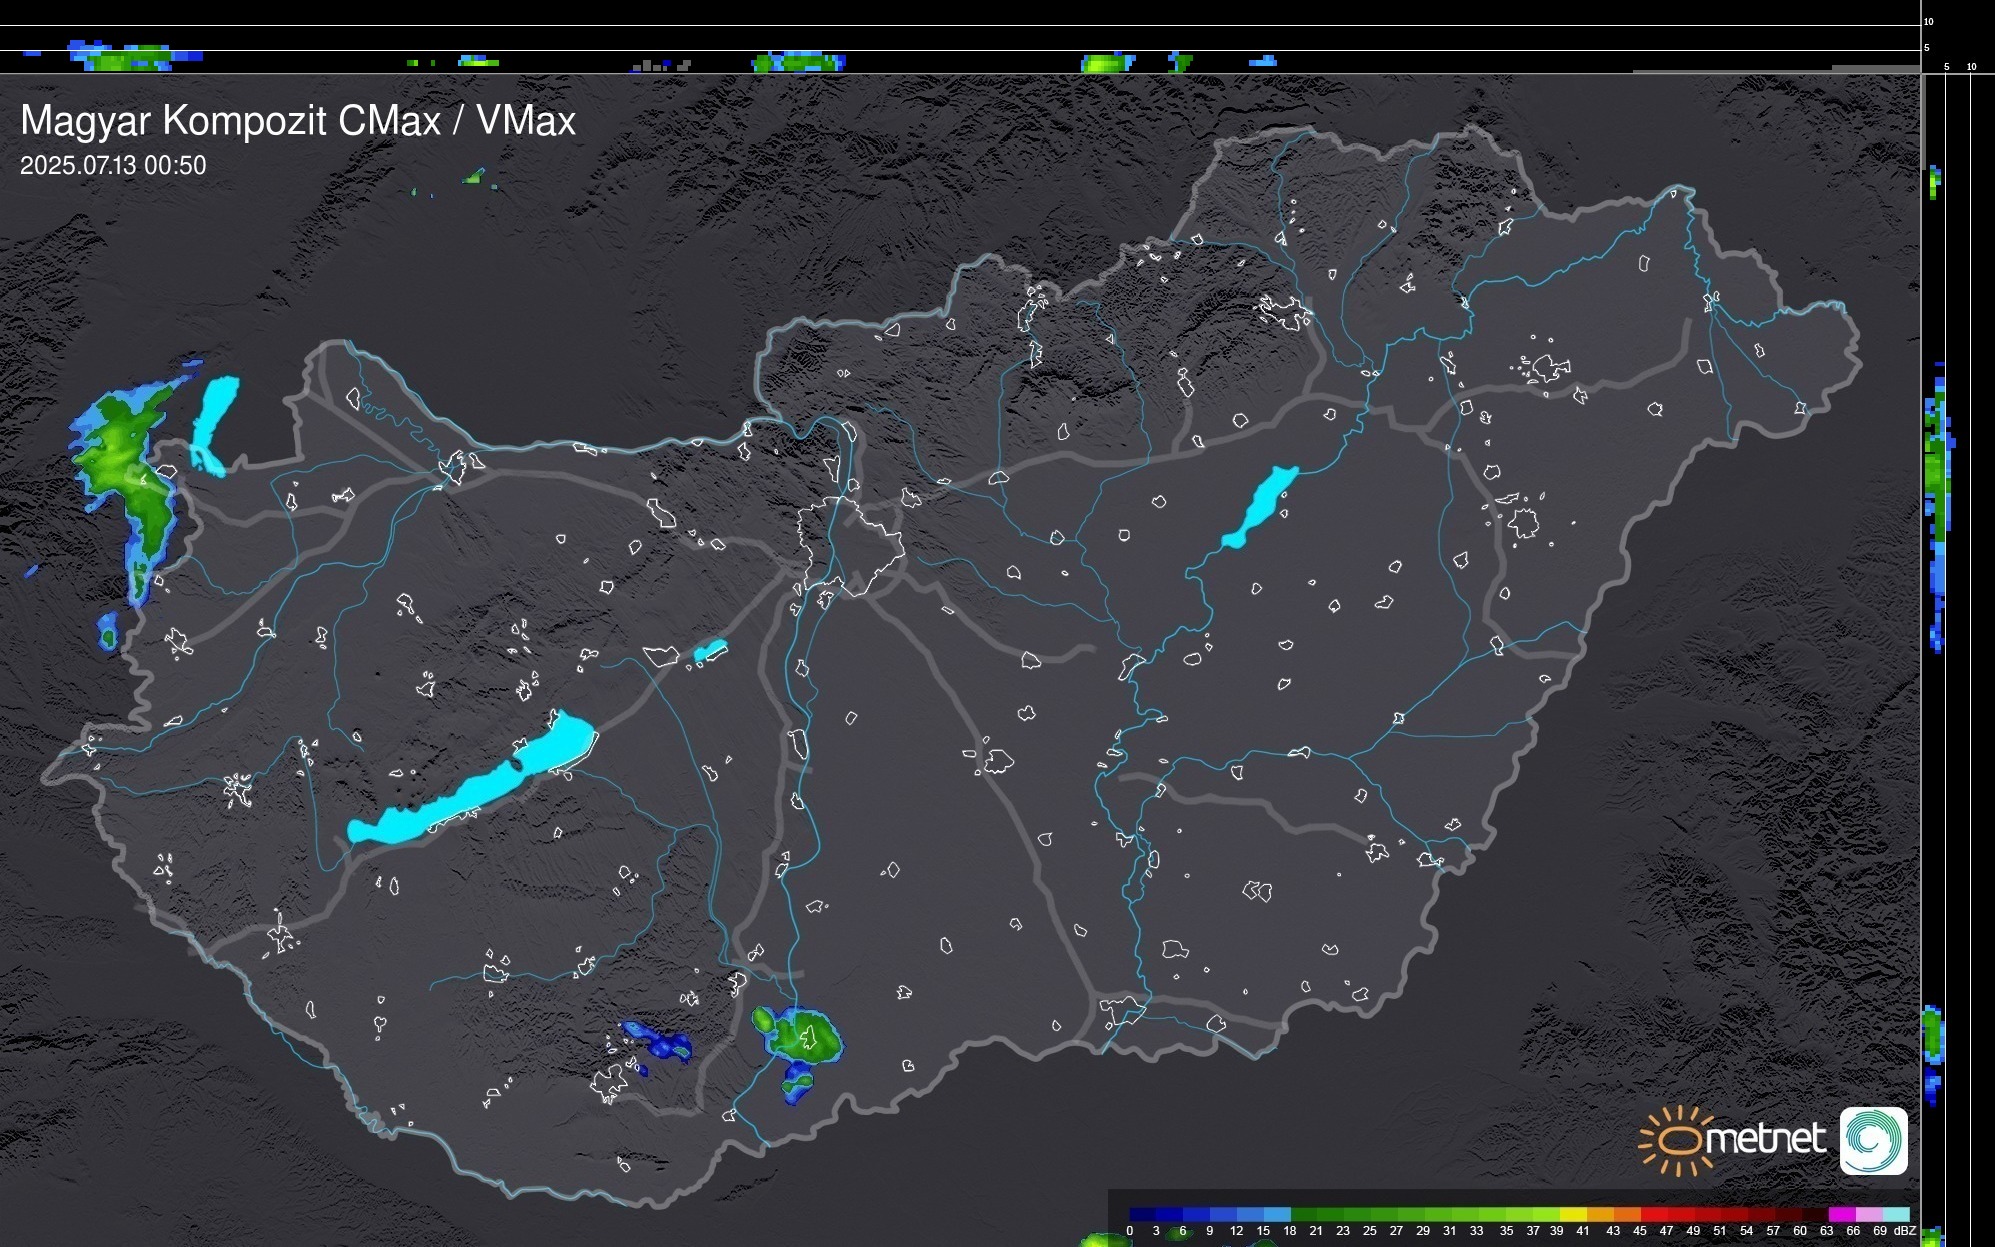The height and width of the screenshot is (1247, 1995).
Task: Click the light cyan 69 dBZ swatch
Action: point(1894,1214)
